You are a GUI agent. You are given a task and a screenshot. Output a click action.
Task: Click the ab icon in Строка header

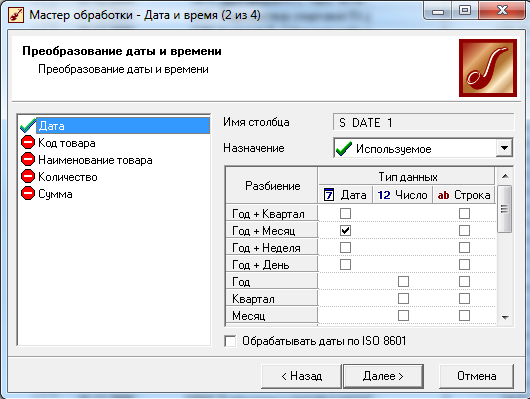pos(443,195)
